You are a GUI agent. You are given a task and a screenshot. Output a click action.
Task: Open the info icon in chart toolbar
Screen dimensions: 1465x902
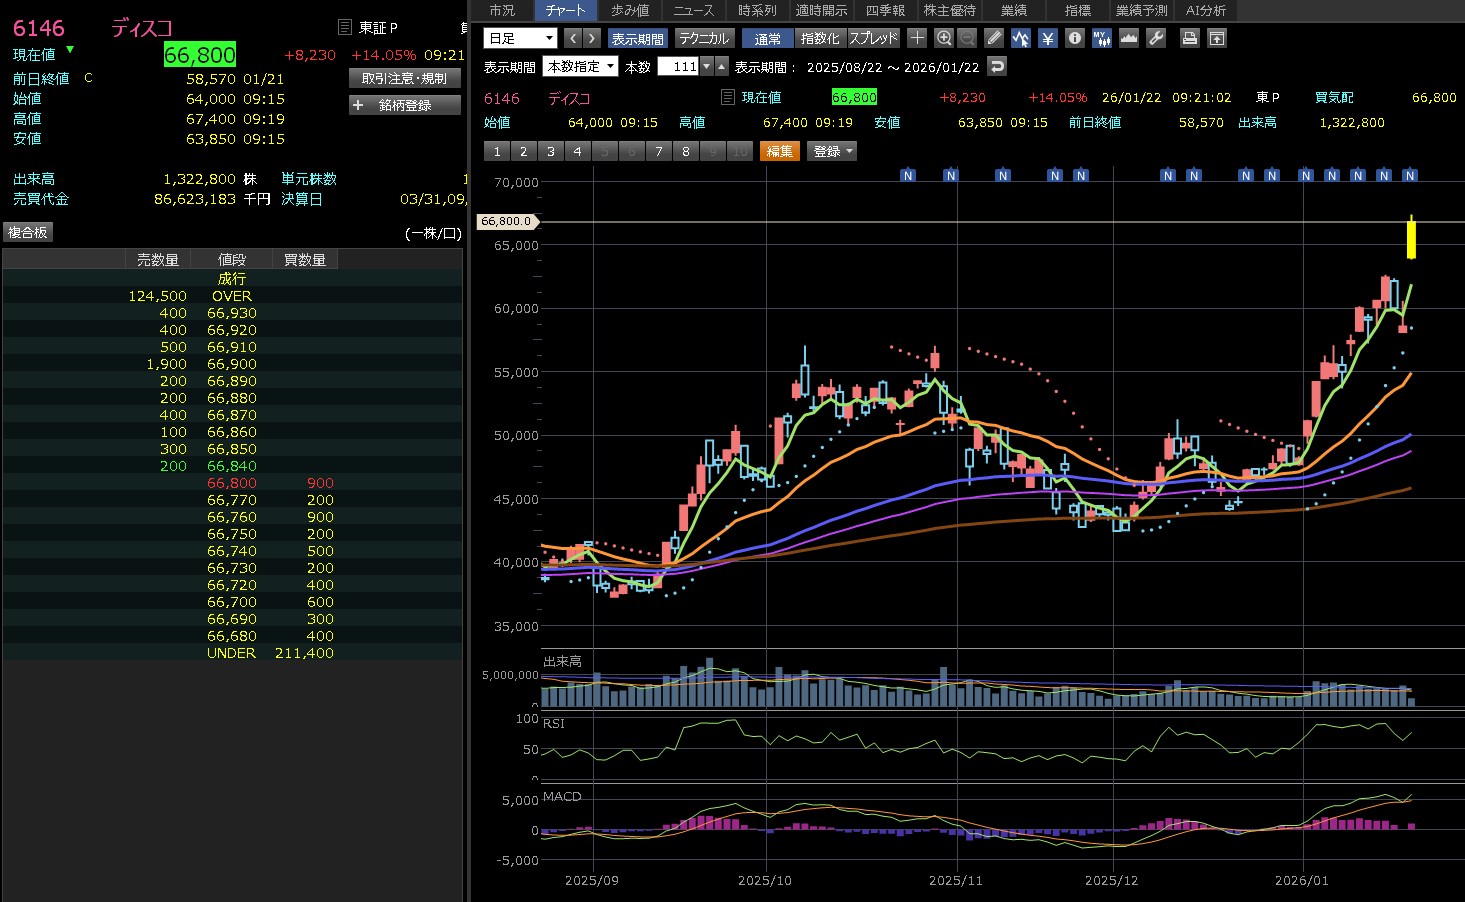tap(1074, 38)
